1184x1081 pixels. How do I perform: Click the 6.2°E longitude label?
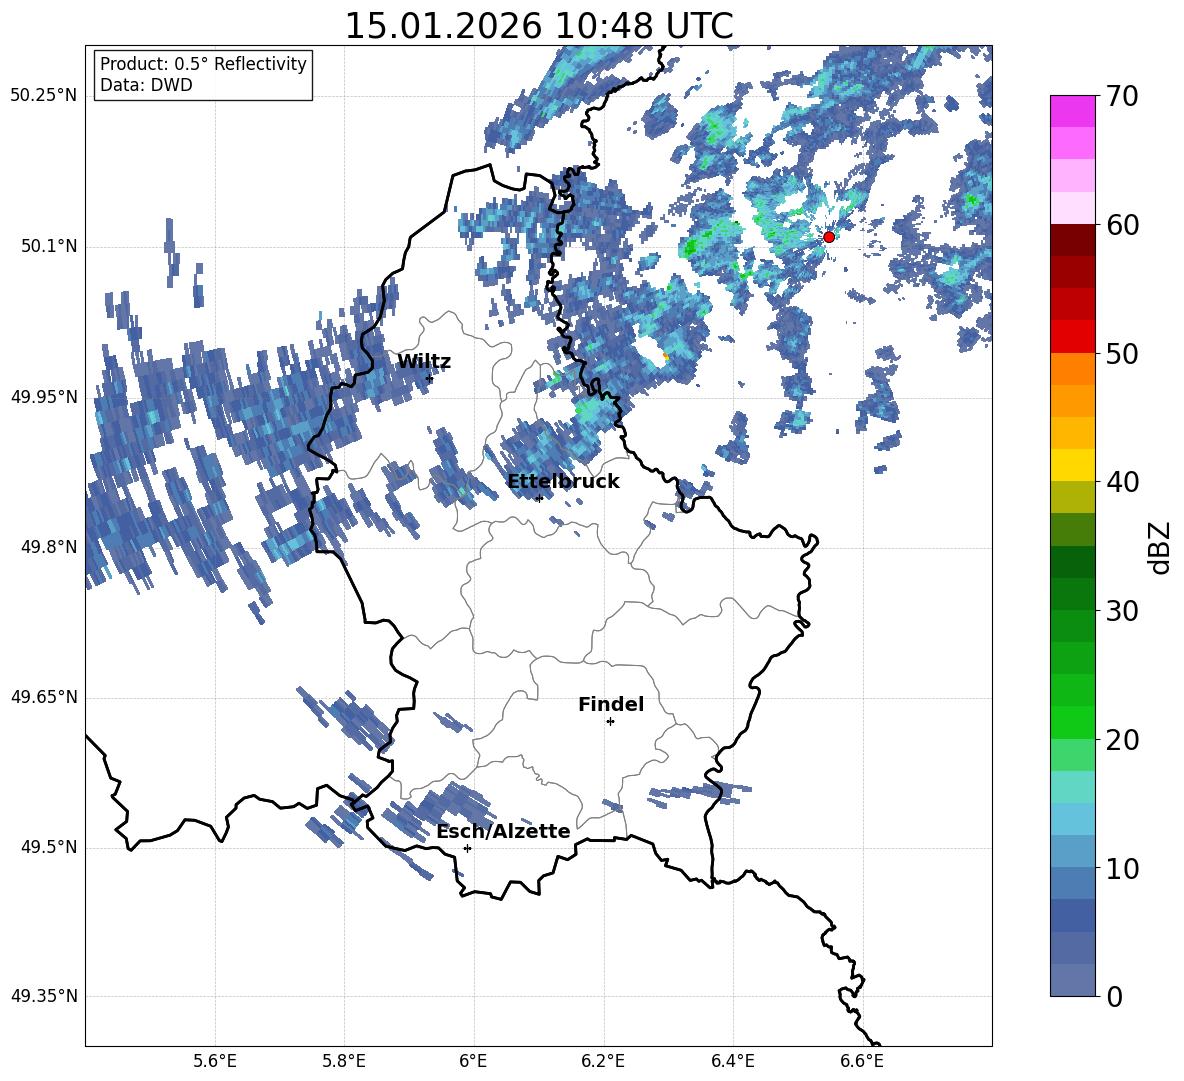[603, 1061]
